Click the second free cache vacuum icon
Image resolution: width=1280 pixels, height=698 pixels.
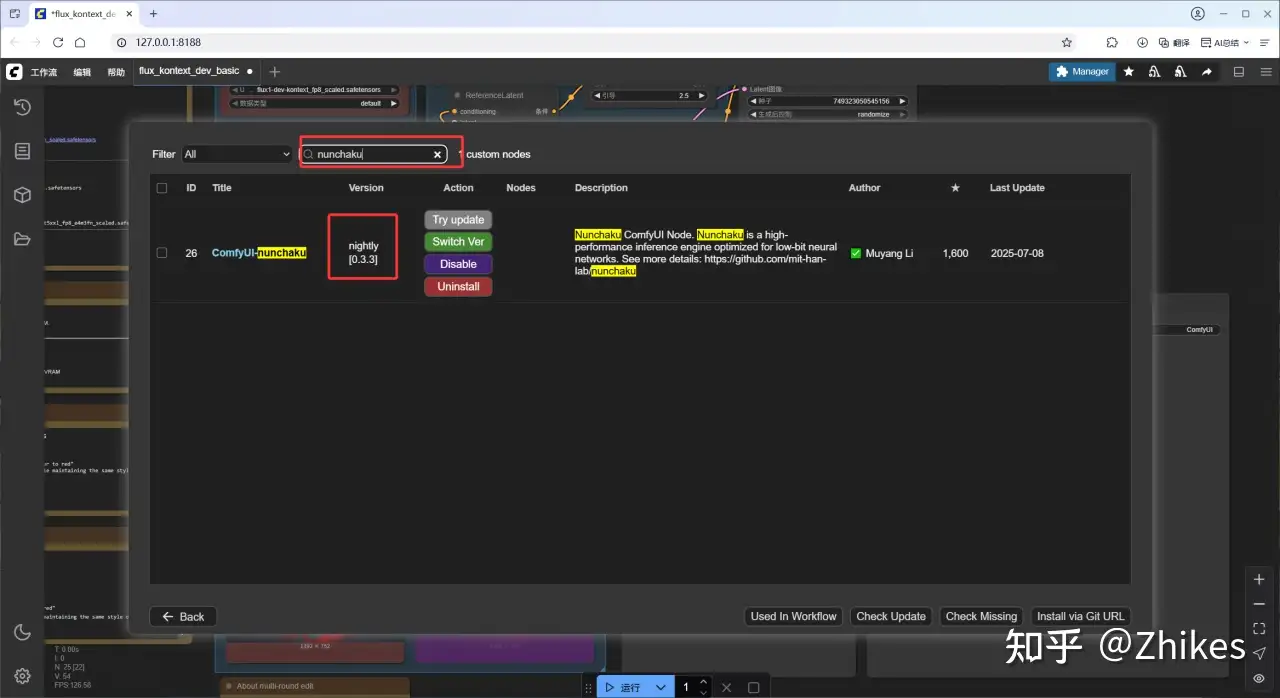[1181, 72]
